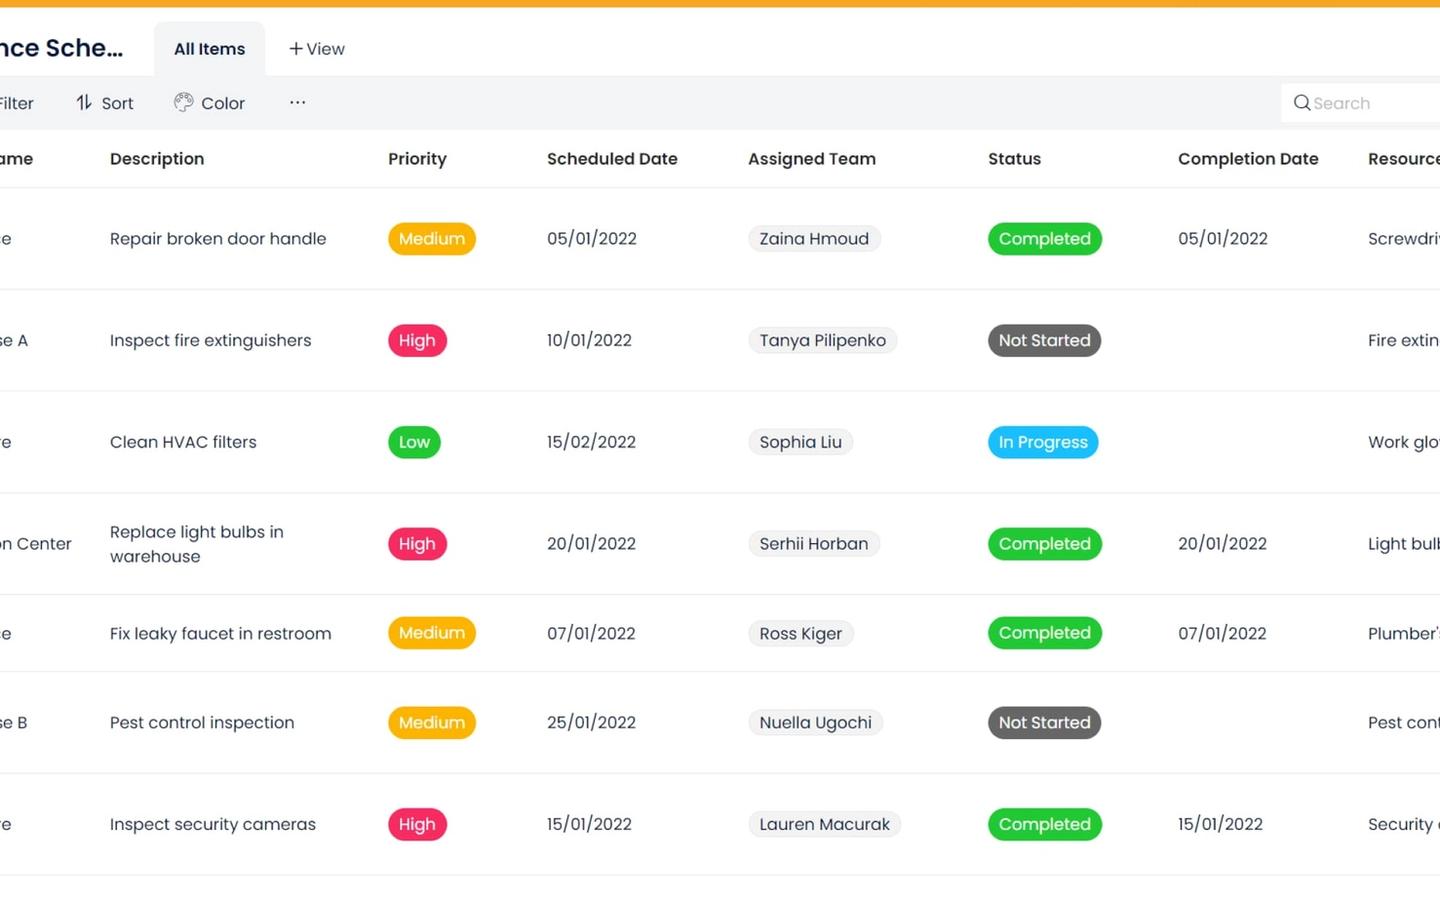Viewport: 1440px width, 900px height.
Task: Open Not Started status for fire extinguishers
Action: 1044,341
